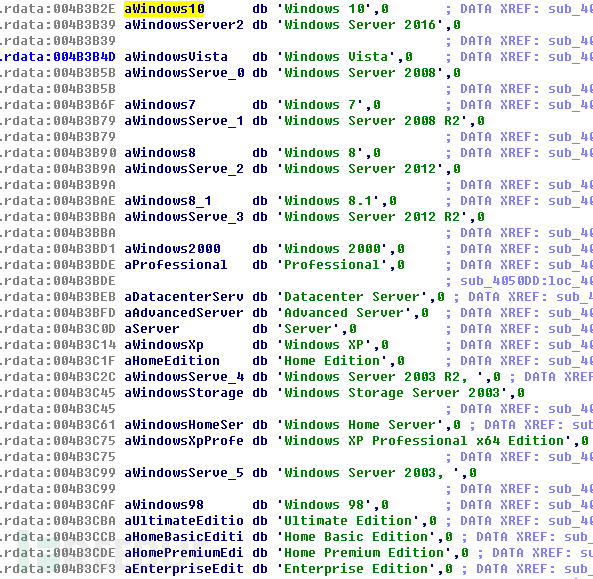593x579 pixels.
Task: Select the aAdvancedServer label
Action: (x=184, y=313)
